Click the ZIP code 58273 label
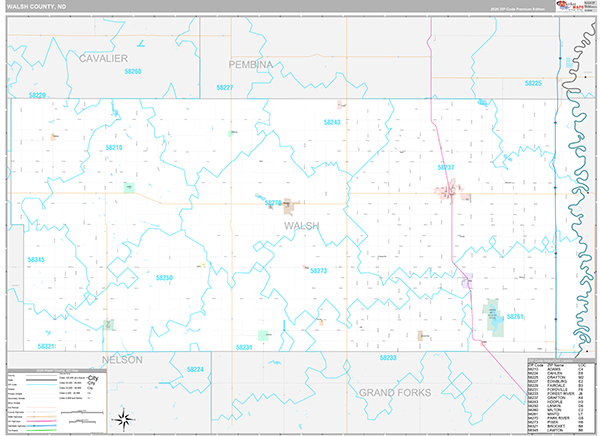This screenshot has height=436, width=600. (x=318, y=271)
